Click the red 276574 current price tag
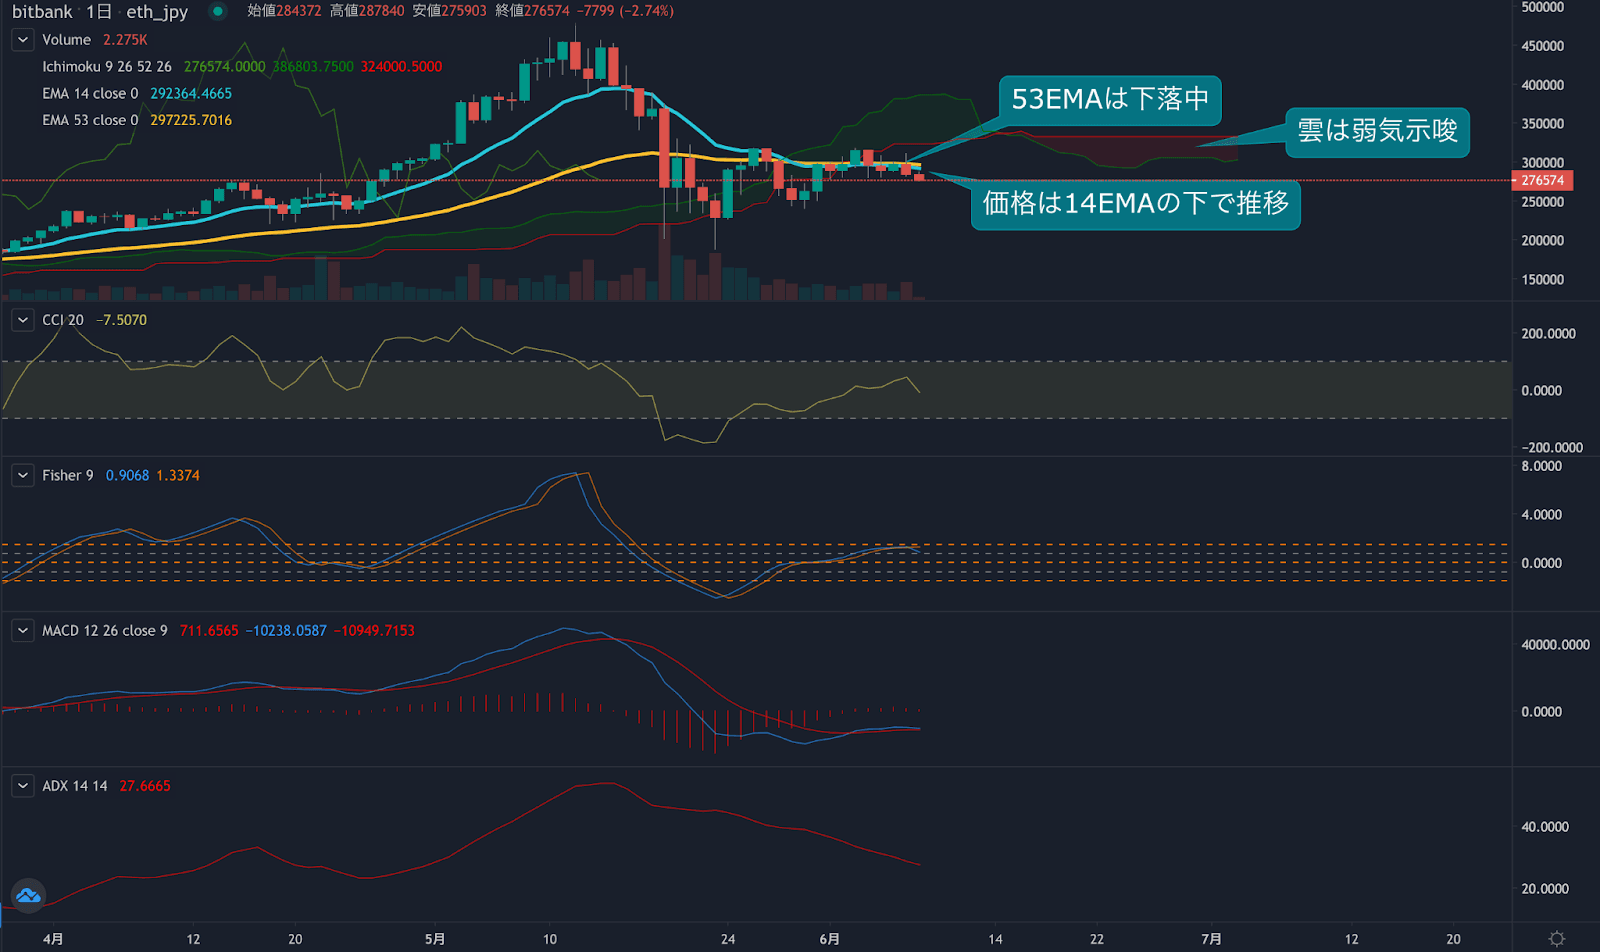This screenshot has height=952, width=1600. coord(1542,181)
